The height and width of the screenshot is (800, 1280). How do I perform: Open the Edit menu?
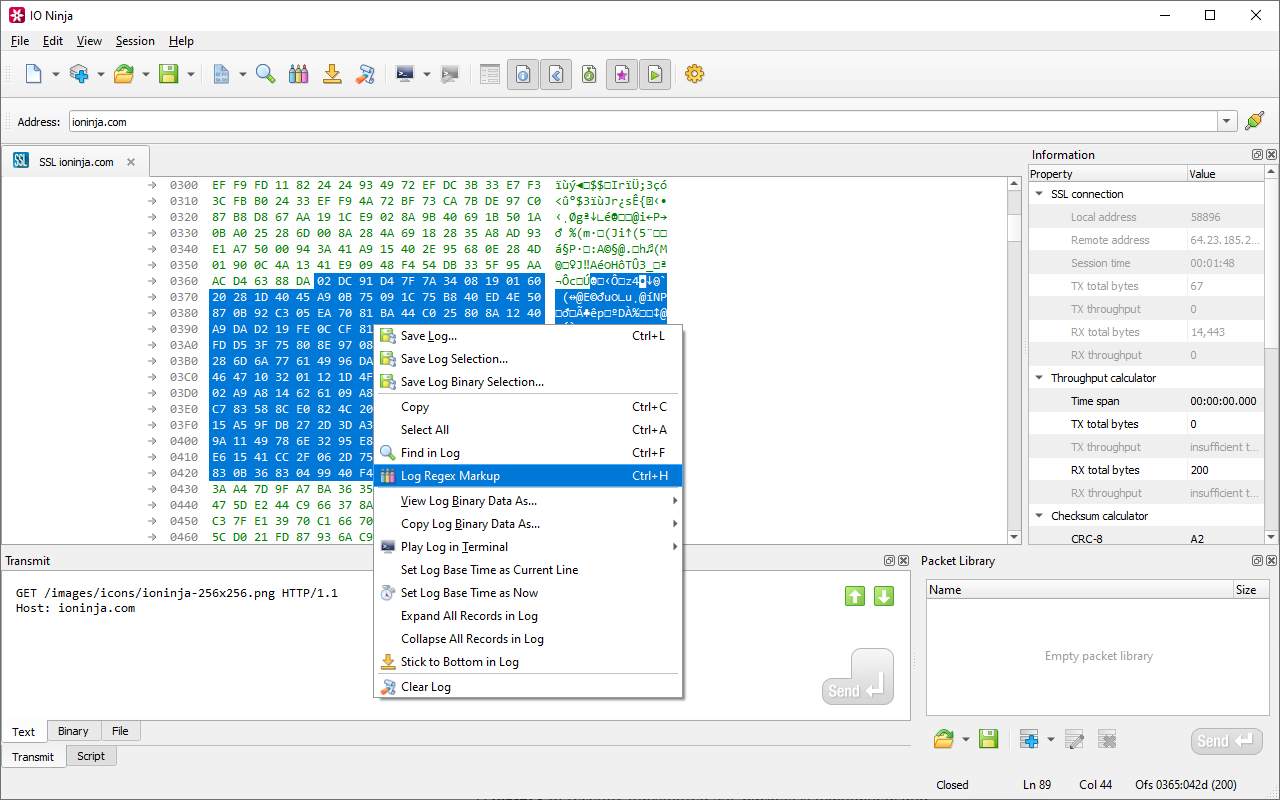[53, 41]
